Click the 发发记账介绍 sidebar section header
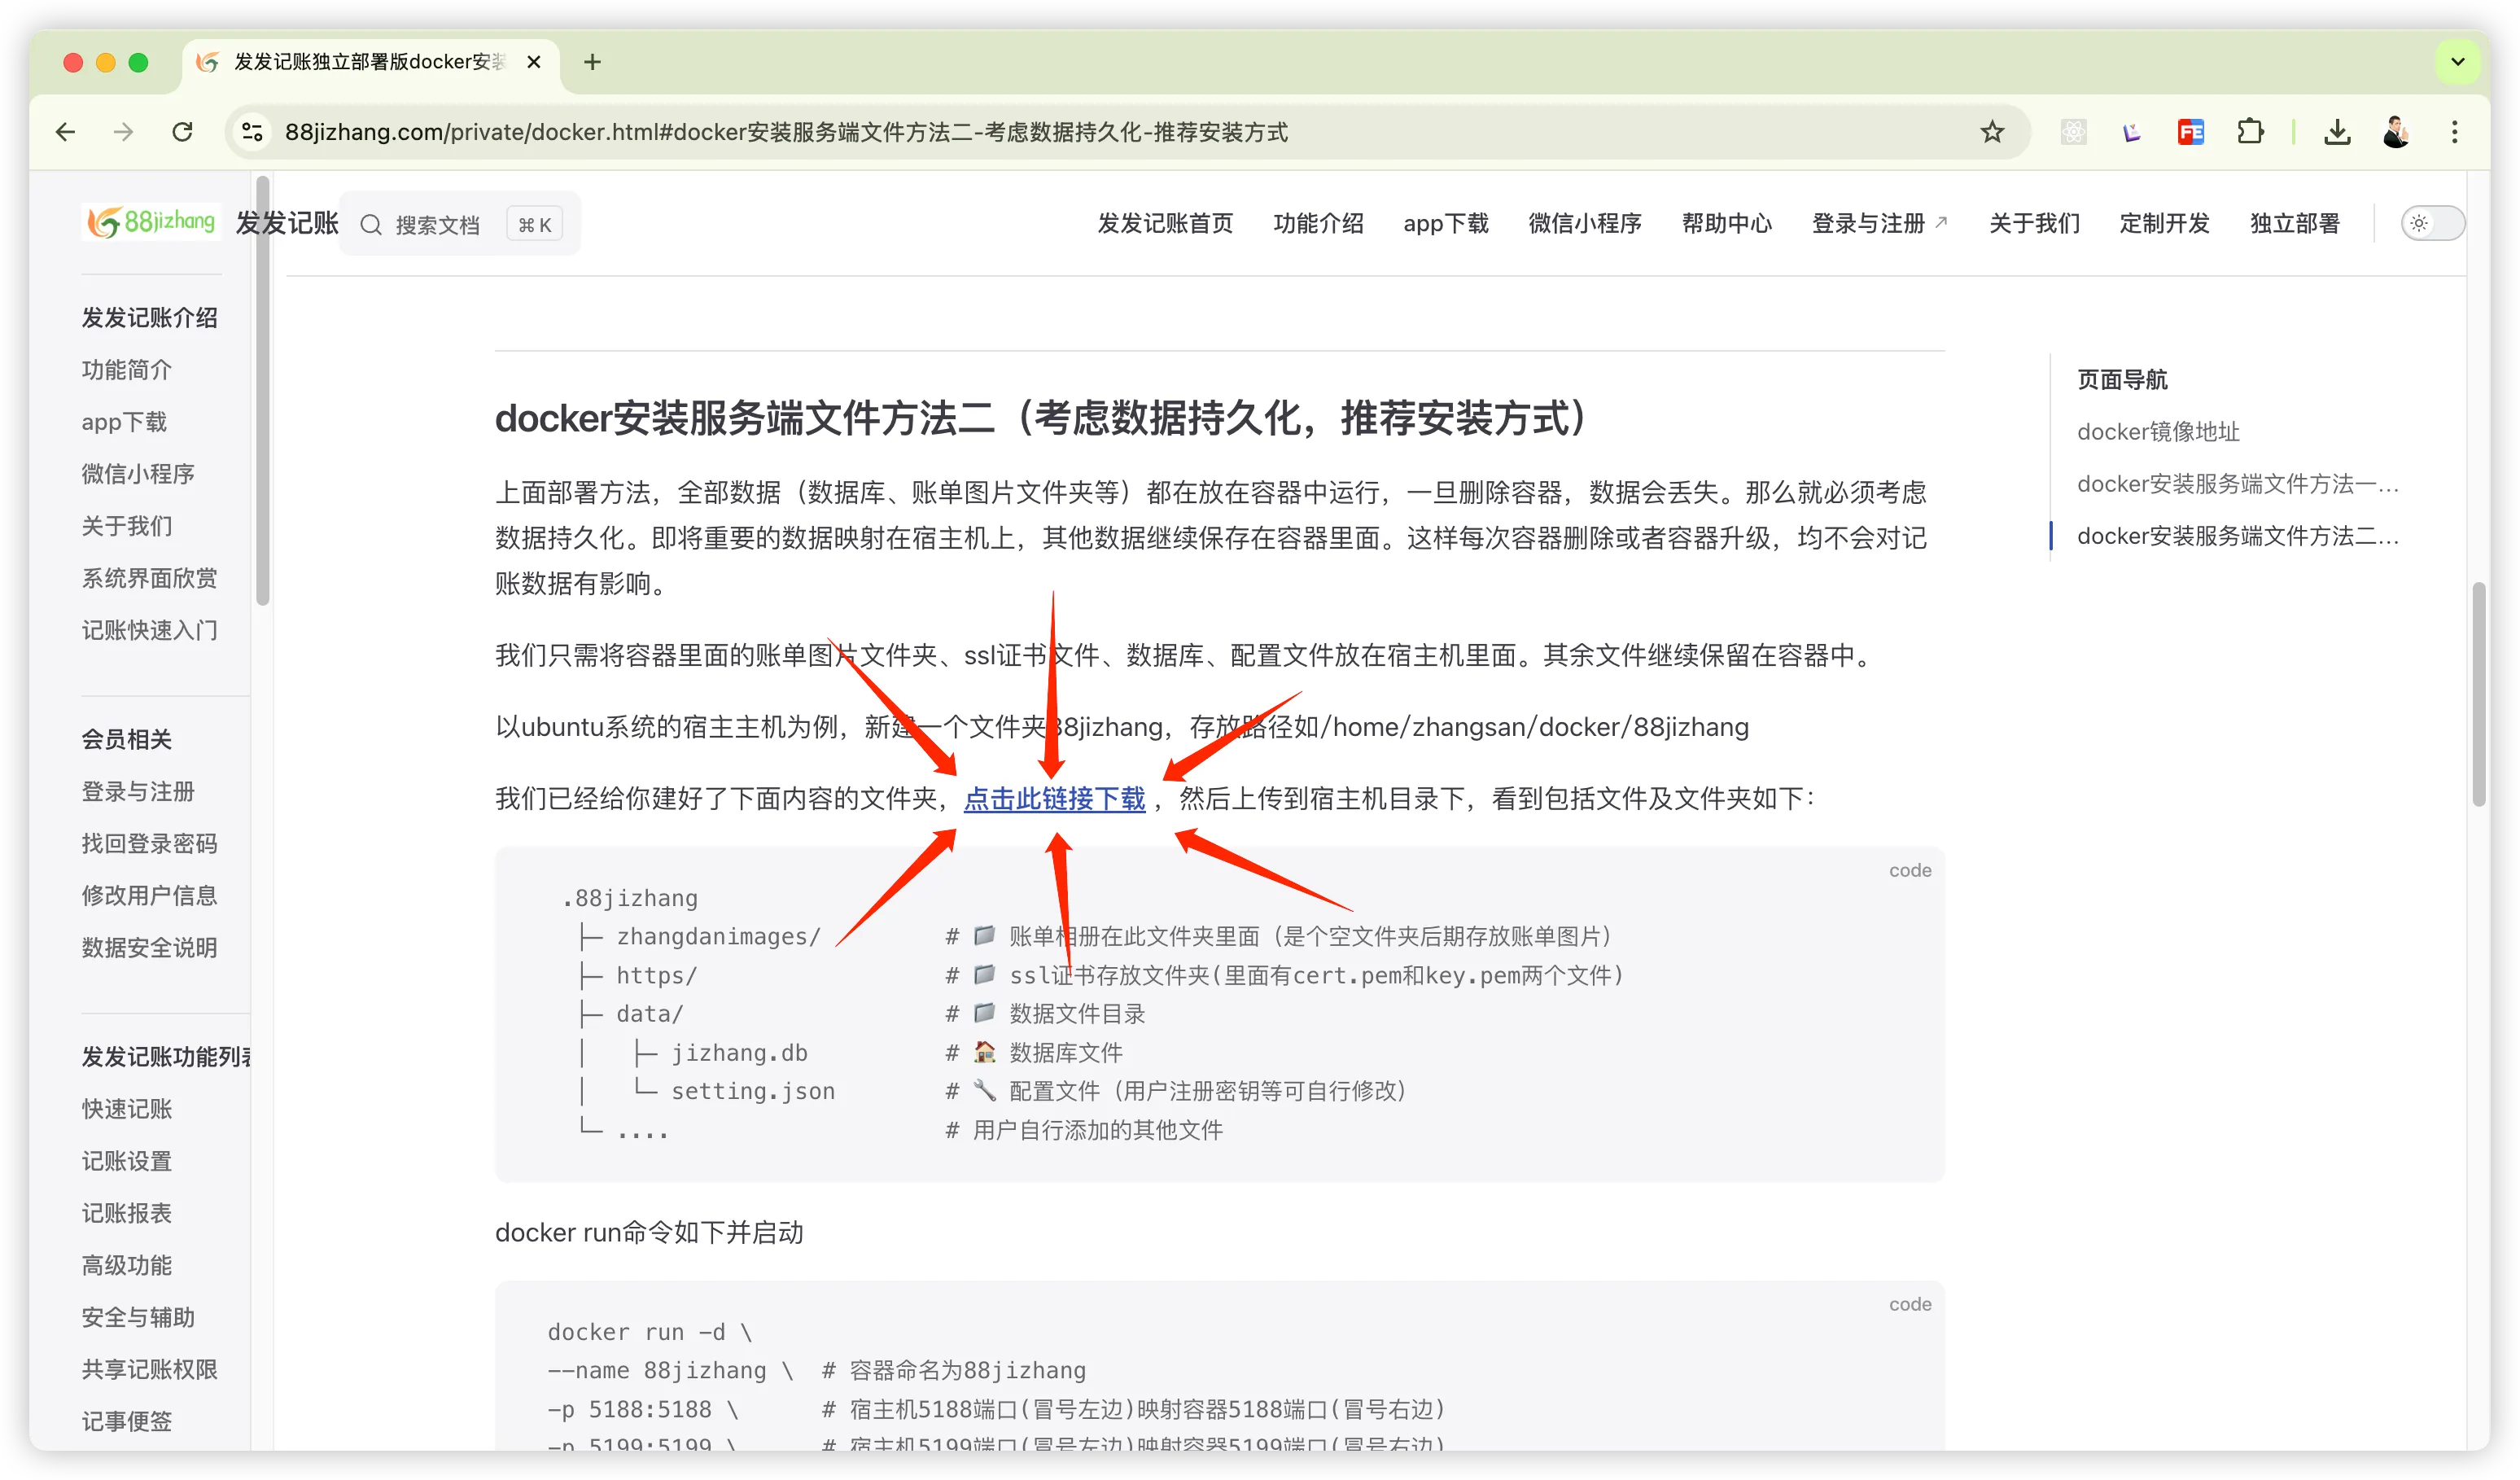Viewport: 2520px width, 1480px height. [149, 318]
